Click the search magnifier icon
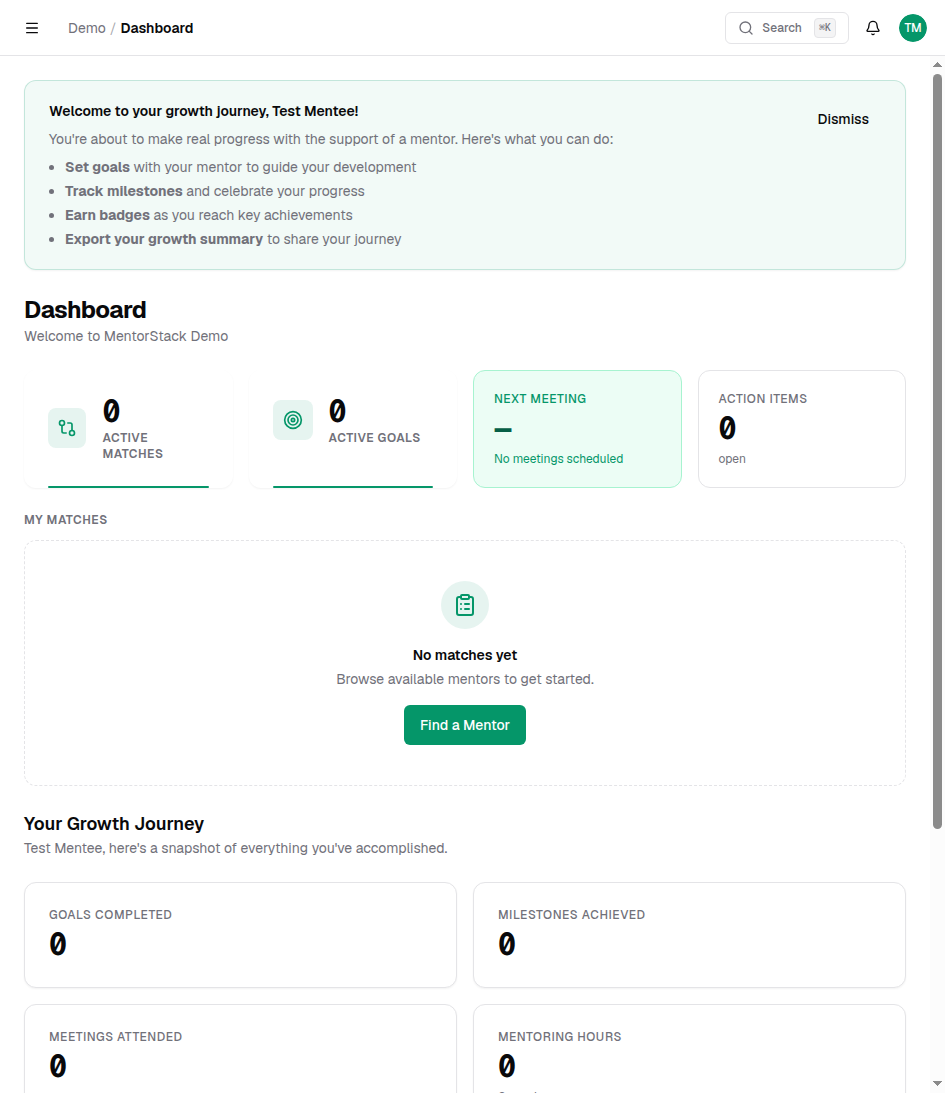Image resolution: width=945 pixels, height=1093 pixels. pos(746,27)
